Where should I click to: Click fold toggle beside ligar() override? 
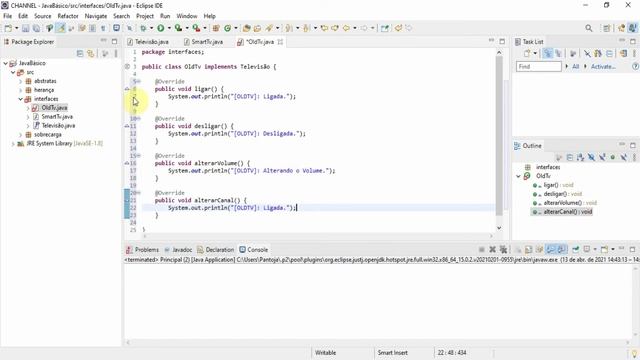[138, 82]
